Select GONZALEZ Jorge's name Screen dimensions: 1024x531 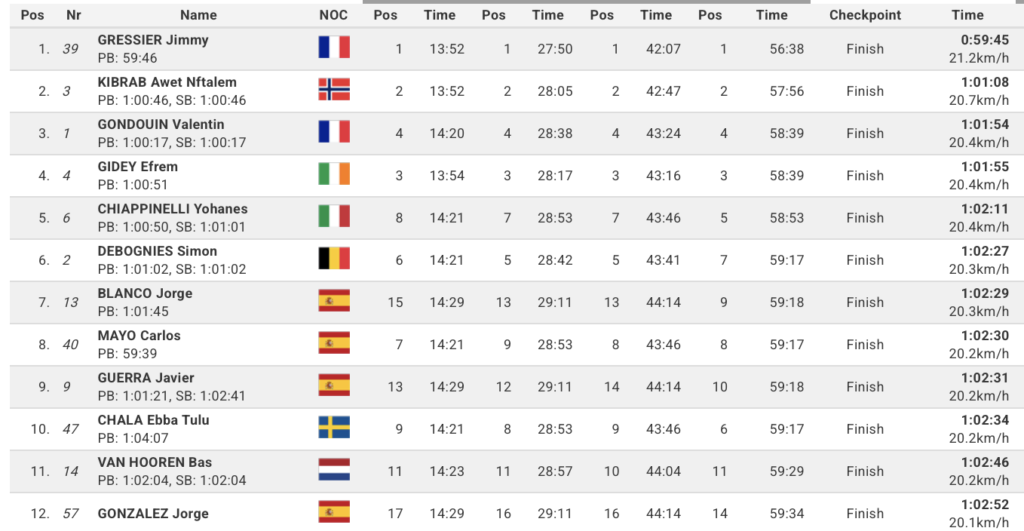pos(153,513)
